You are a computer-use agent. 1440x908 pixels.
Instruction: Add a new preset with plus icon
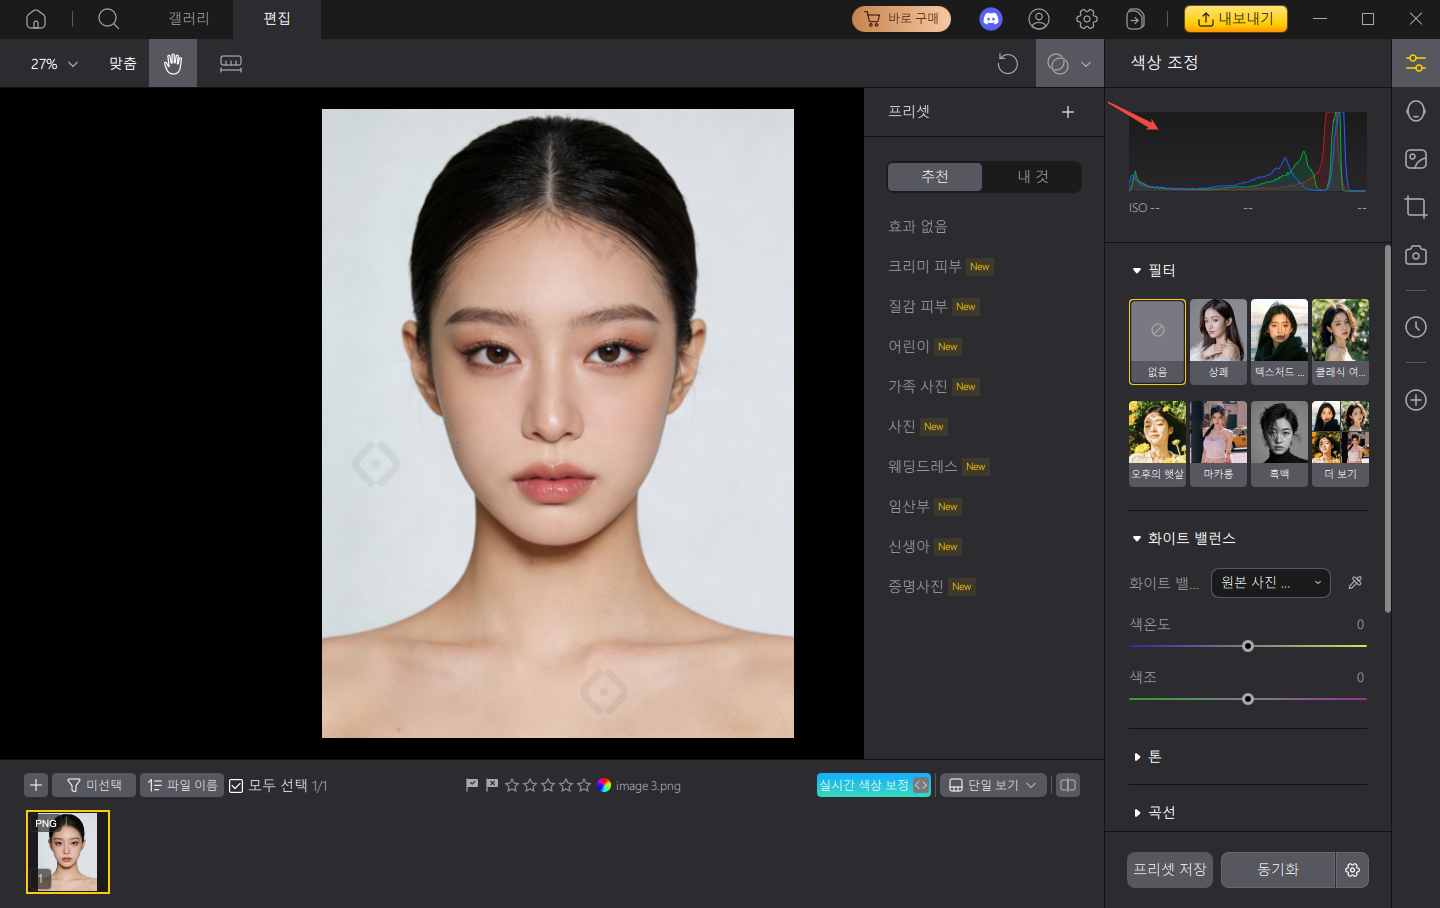[1067, 112]
